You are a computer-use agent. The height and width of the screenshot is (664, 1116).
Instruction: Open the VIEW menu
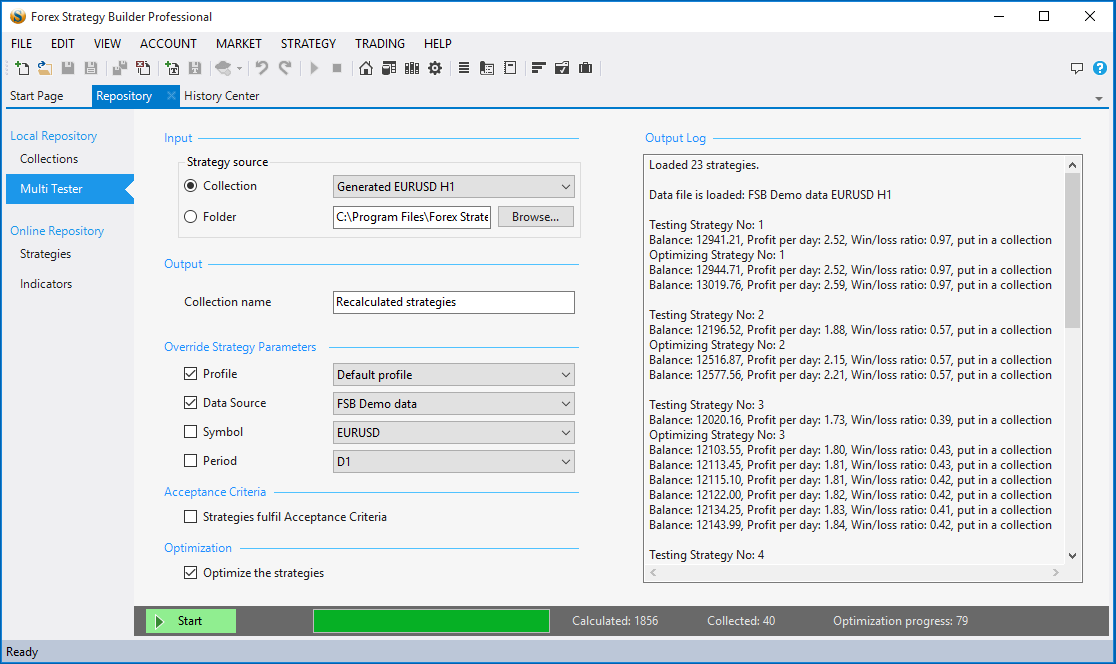[x=107, y=43]
